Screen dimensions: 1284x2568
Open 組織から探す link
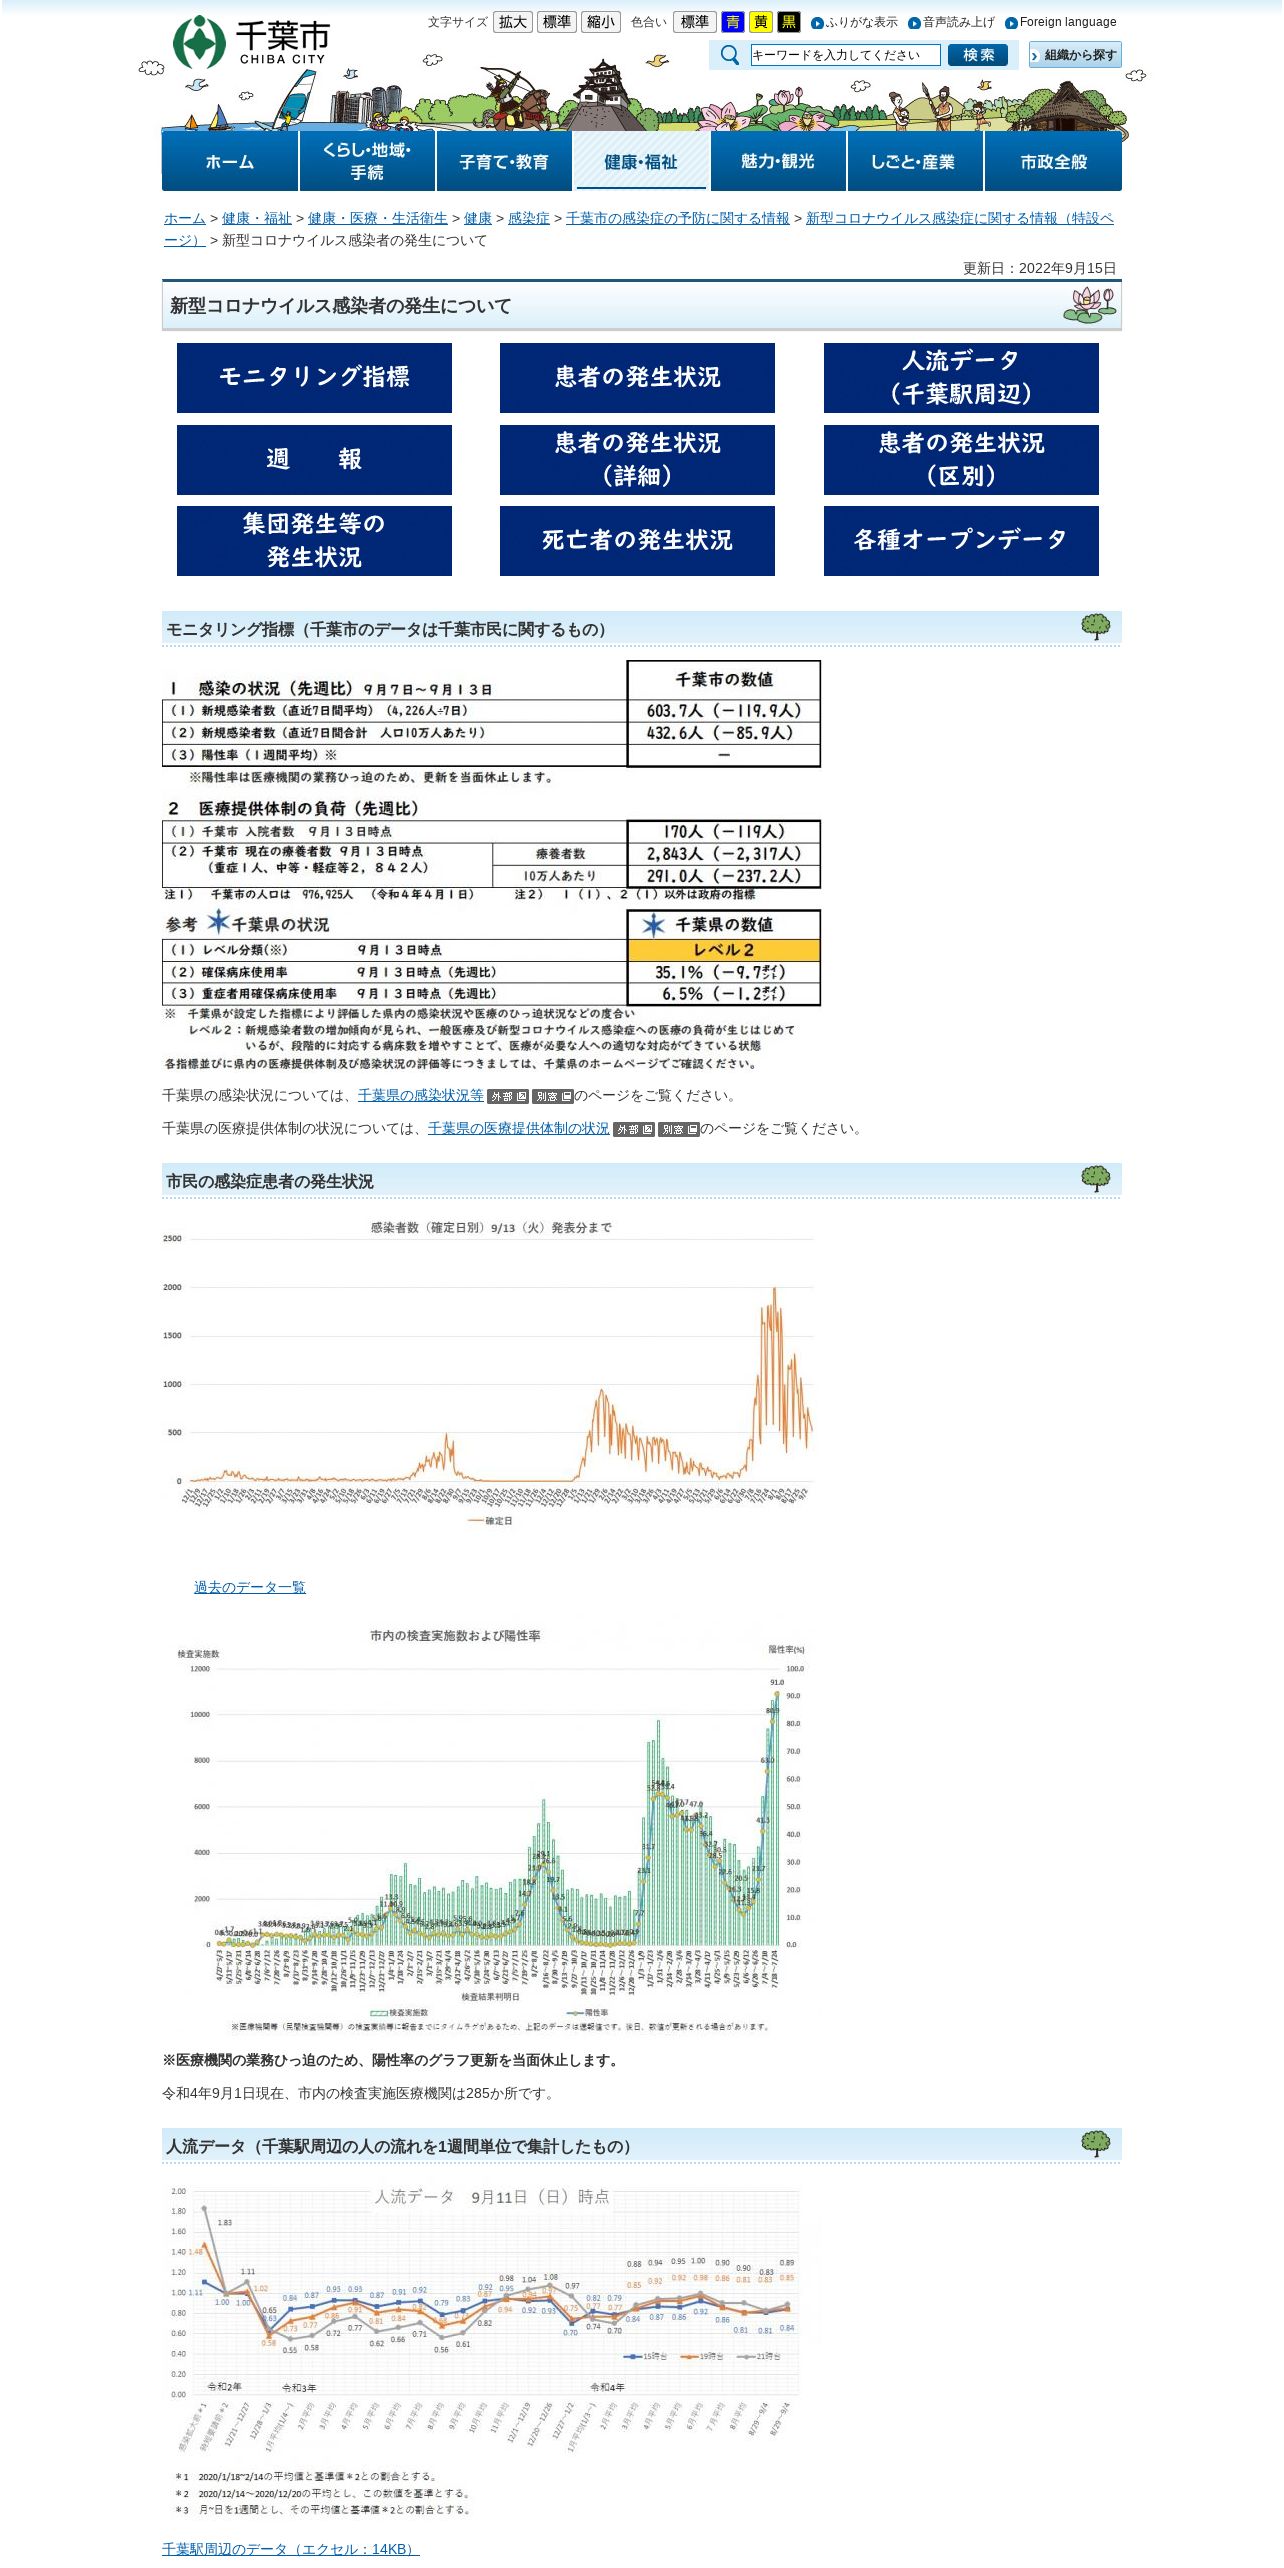pos(1075,55)
